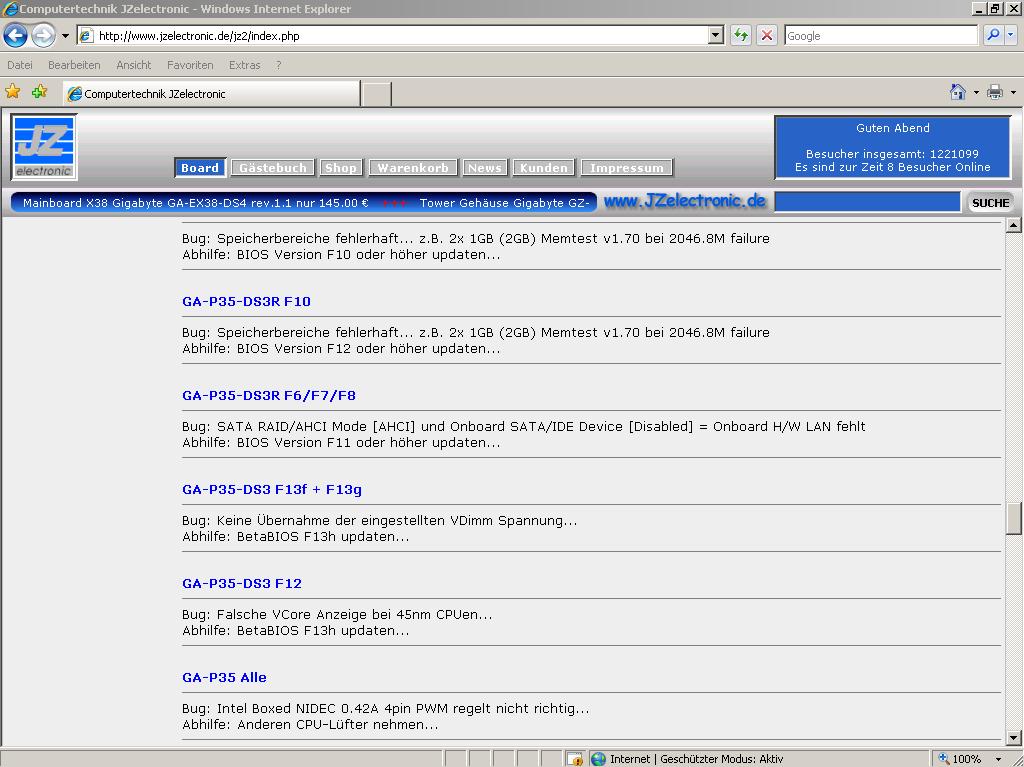Go forward with the browser Forward arrow

pyautogui.click(x=44, y=35)
